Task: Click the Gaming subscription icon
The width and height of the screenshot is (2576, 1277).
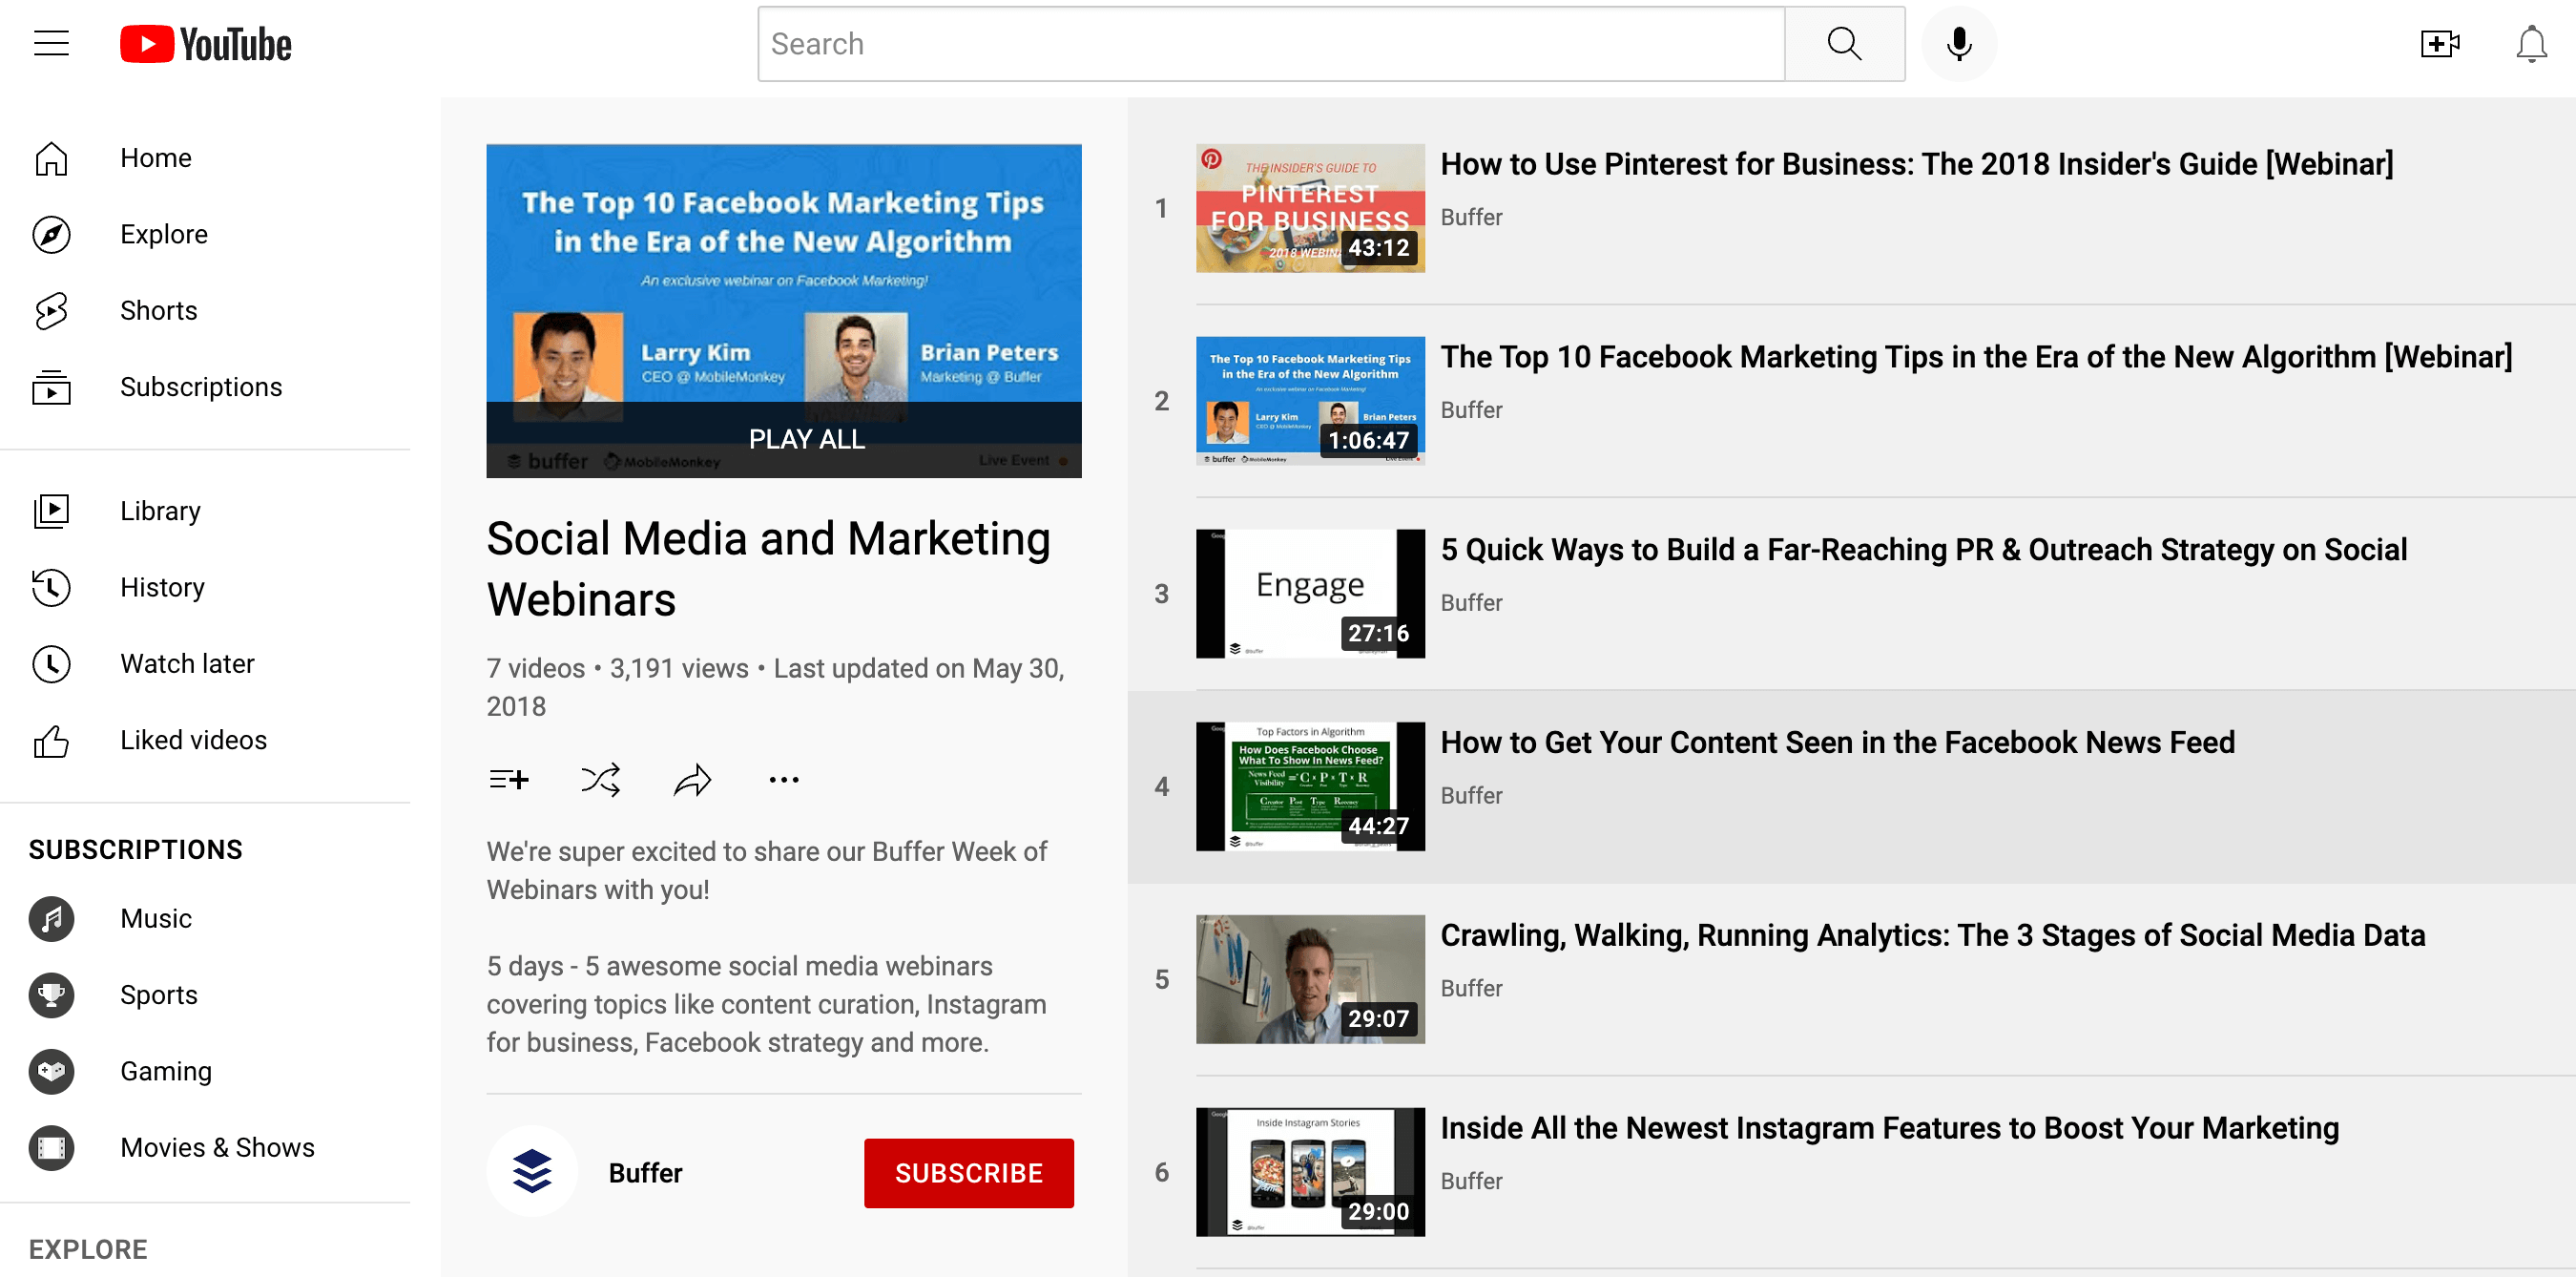Action: tap(51, 1071)
